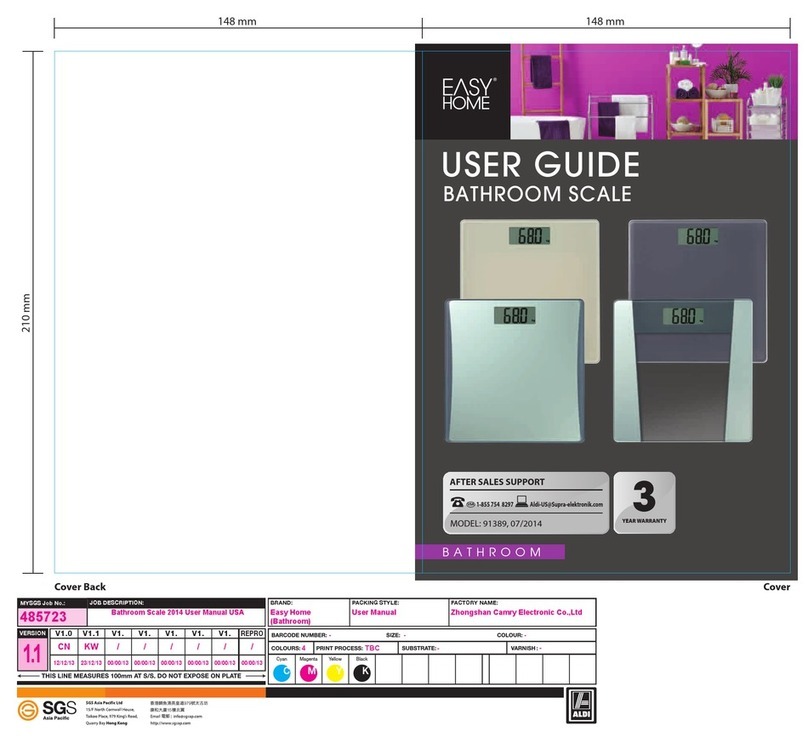The image size is (808, 743).
Task: Click the "Cover Back" label
Action: coord(80,587)
